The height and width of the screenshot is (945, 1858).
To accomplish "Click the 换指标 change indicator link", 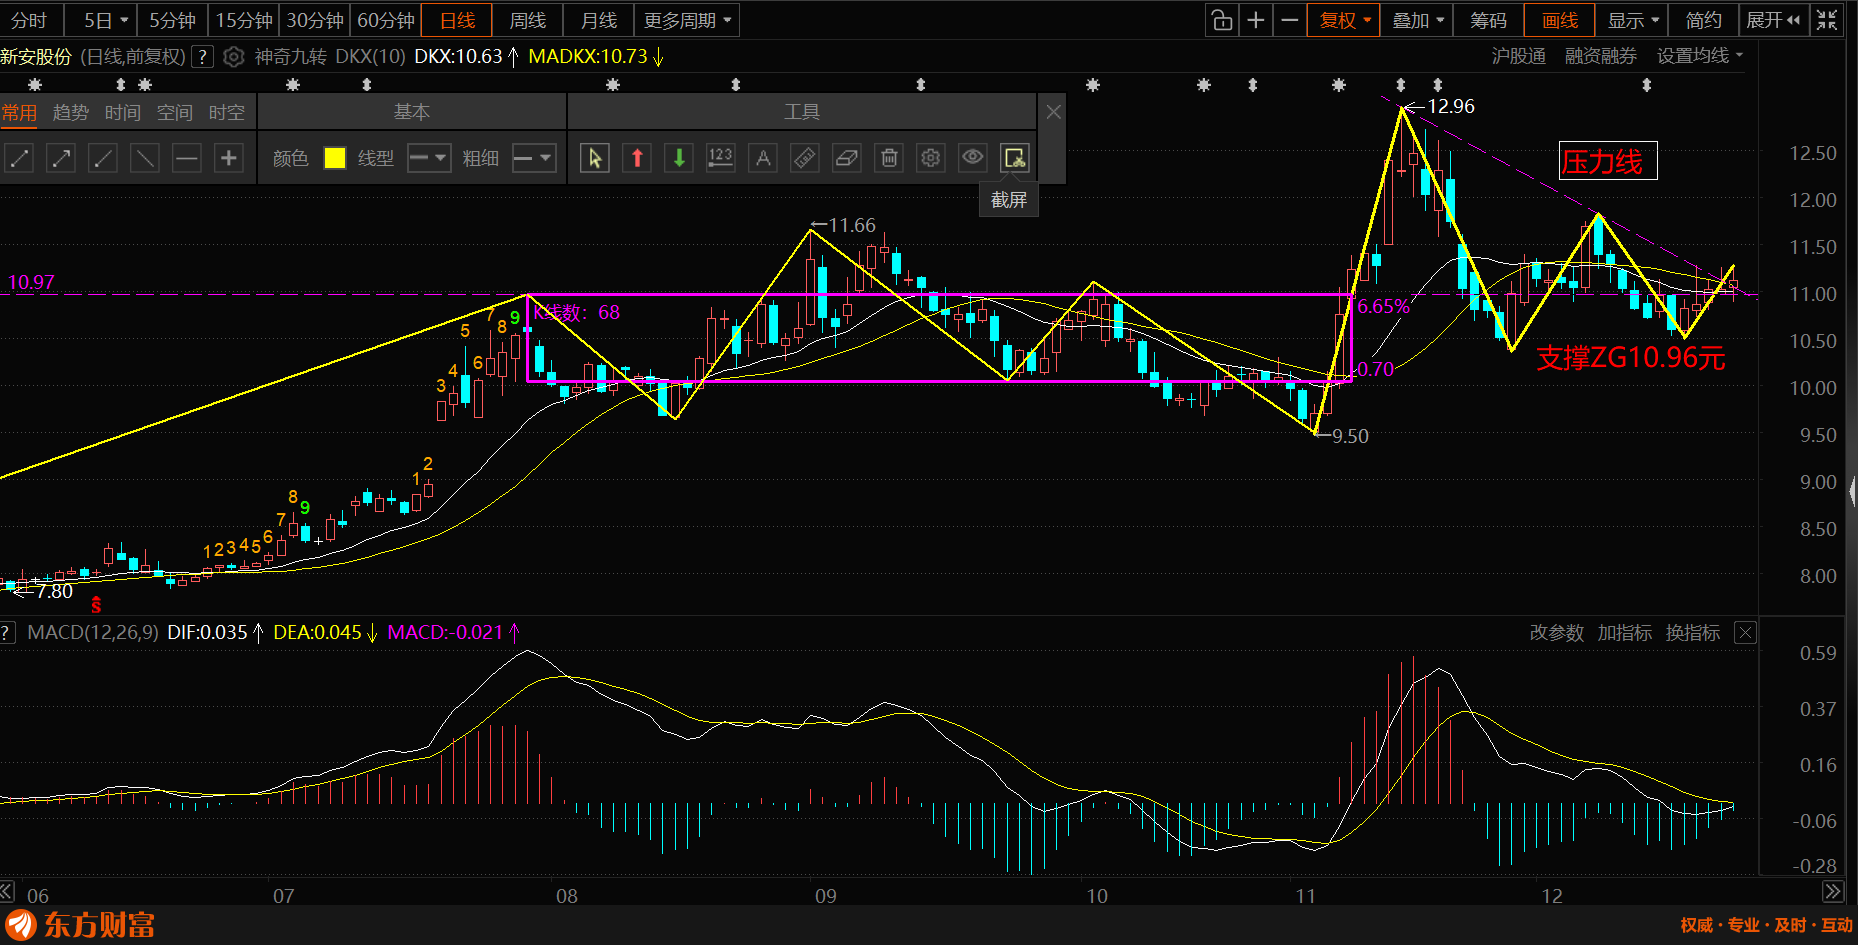I will point(1692,633).
